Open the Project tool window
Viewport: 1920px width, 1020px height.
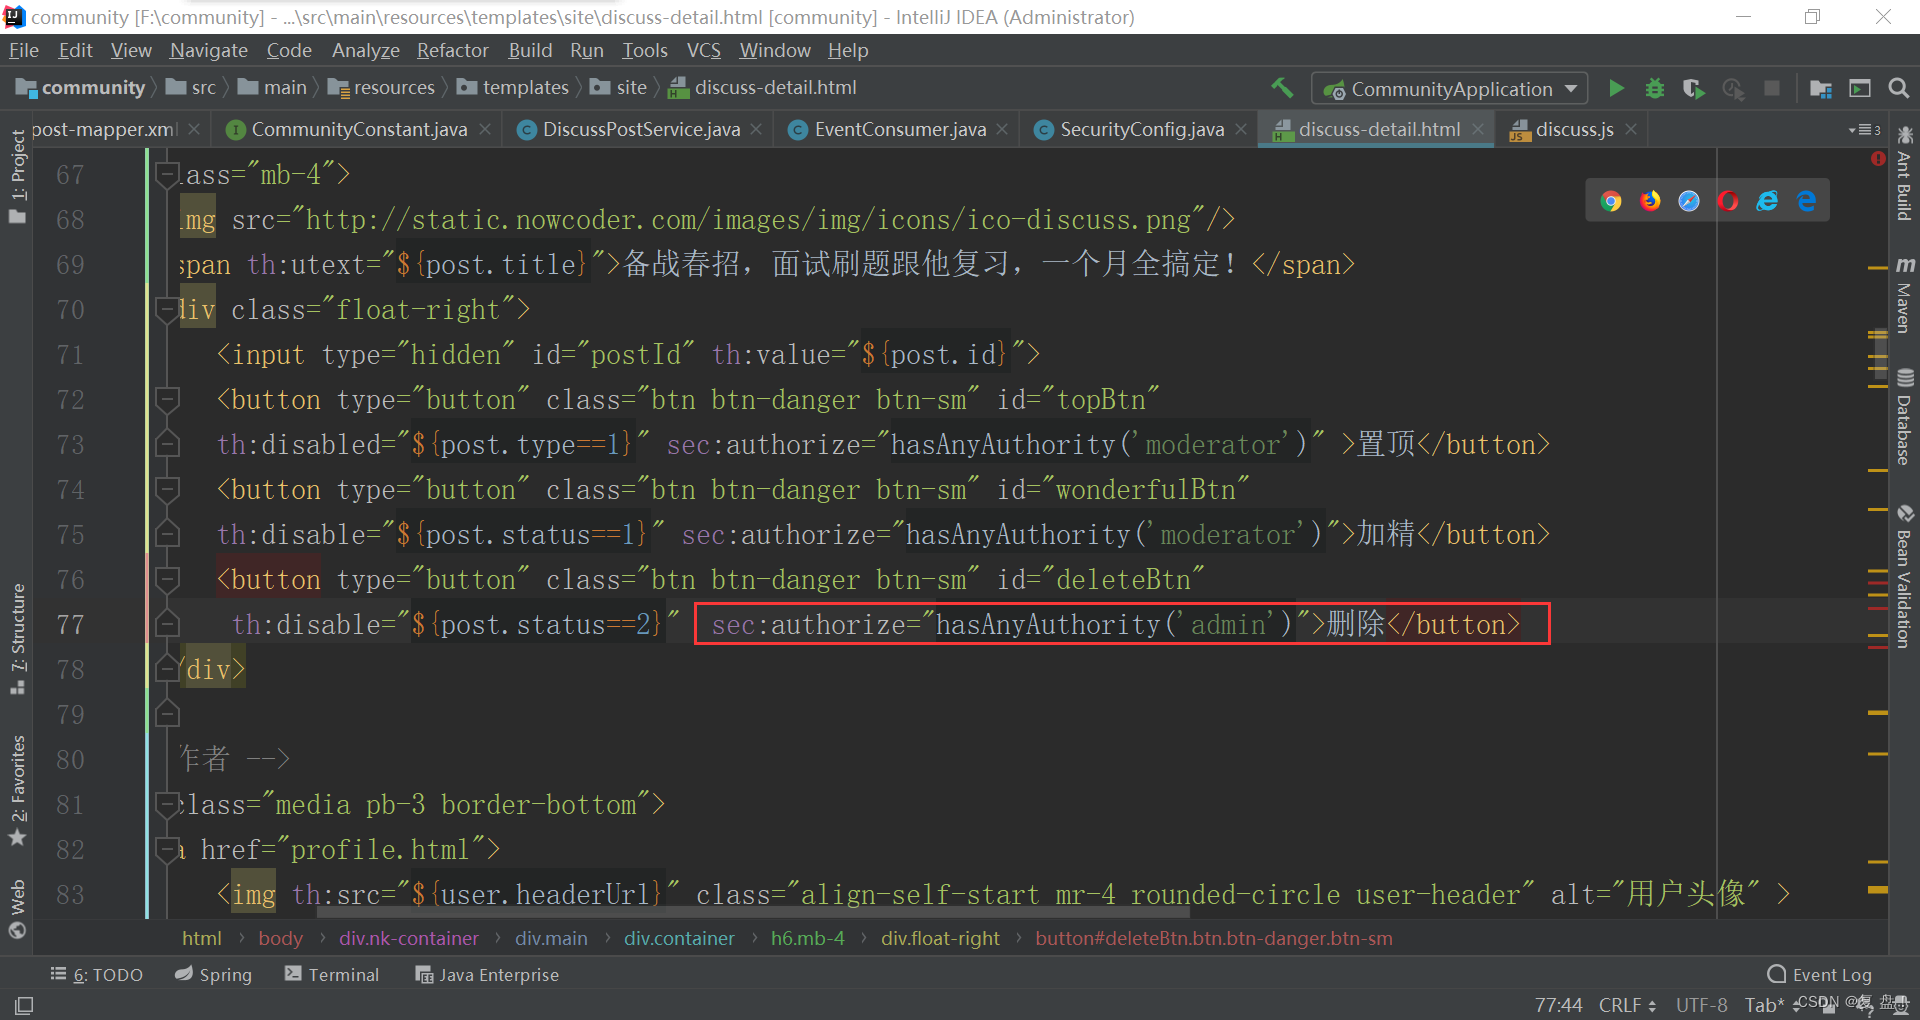pyautogui.click(x=17, y=177)
